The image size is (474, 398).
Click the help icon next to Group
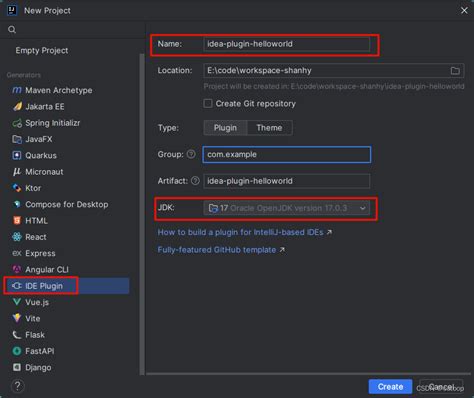(x=191, y=154)
